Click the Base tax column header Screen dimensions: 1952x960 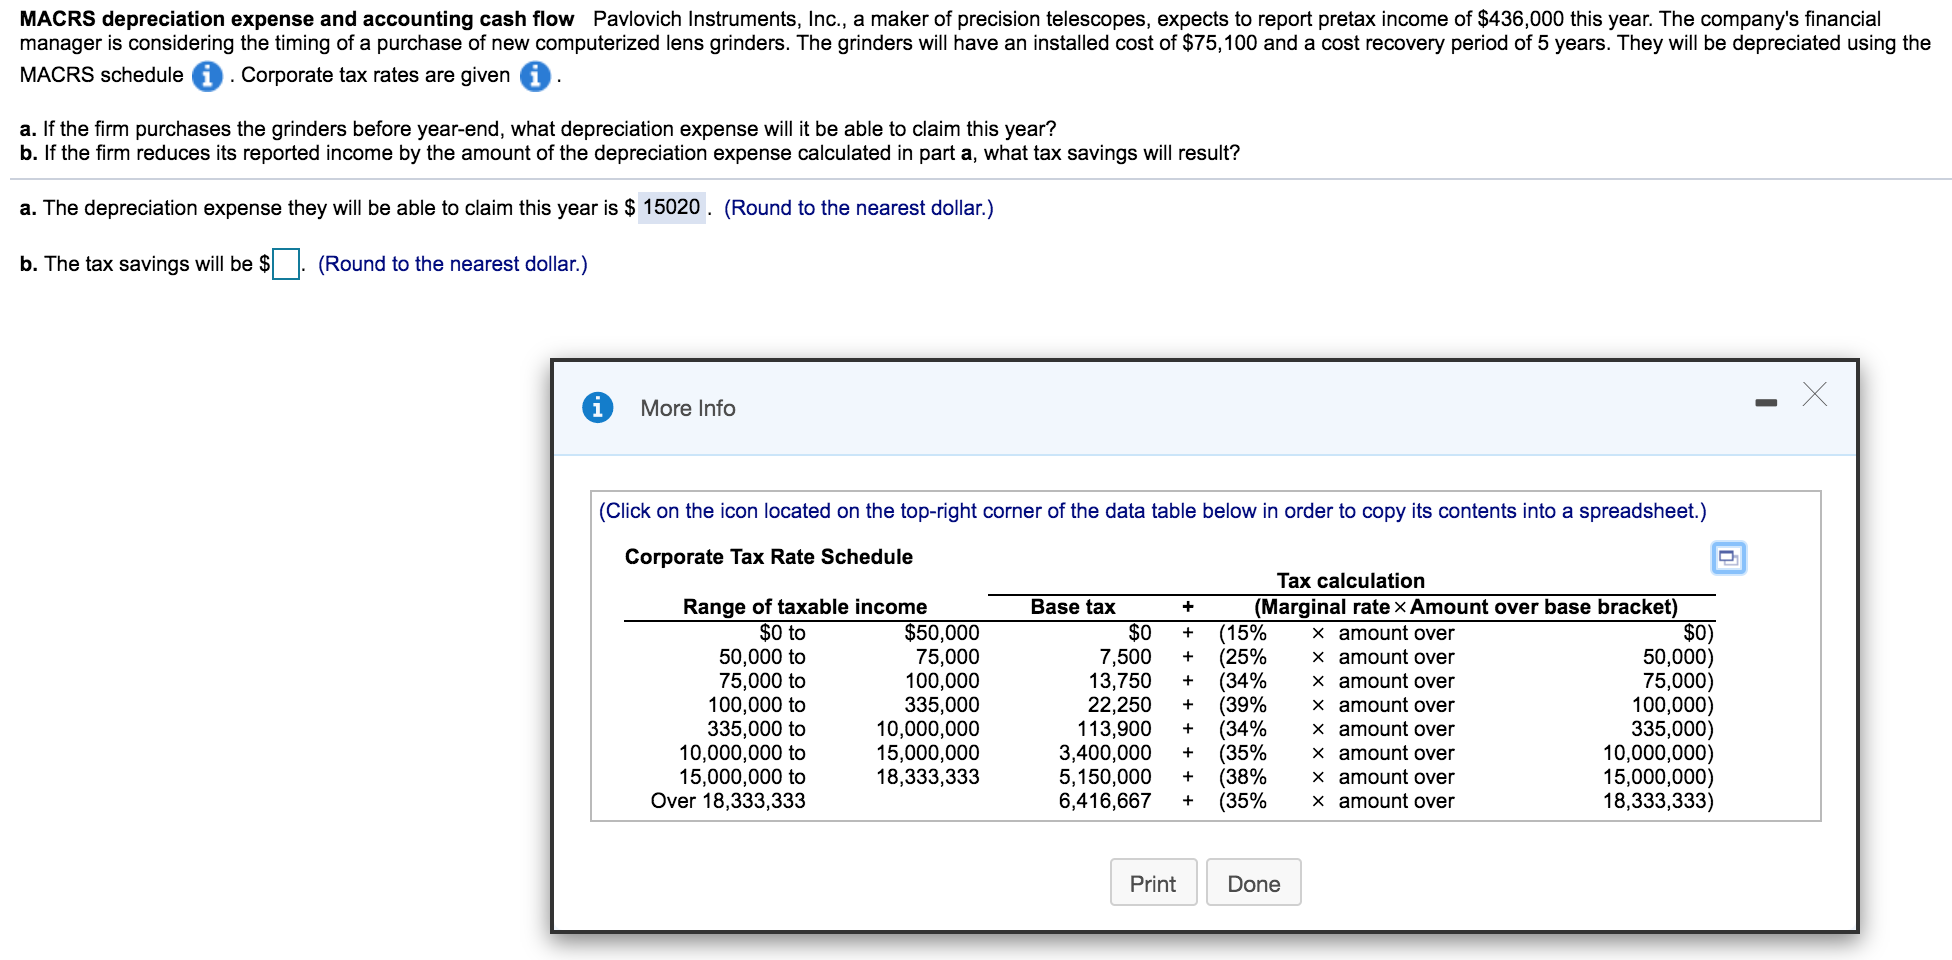pos(1074,607)
